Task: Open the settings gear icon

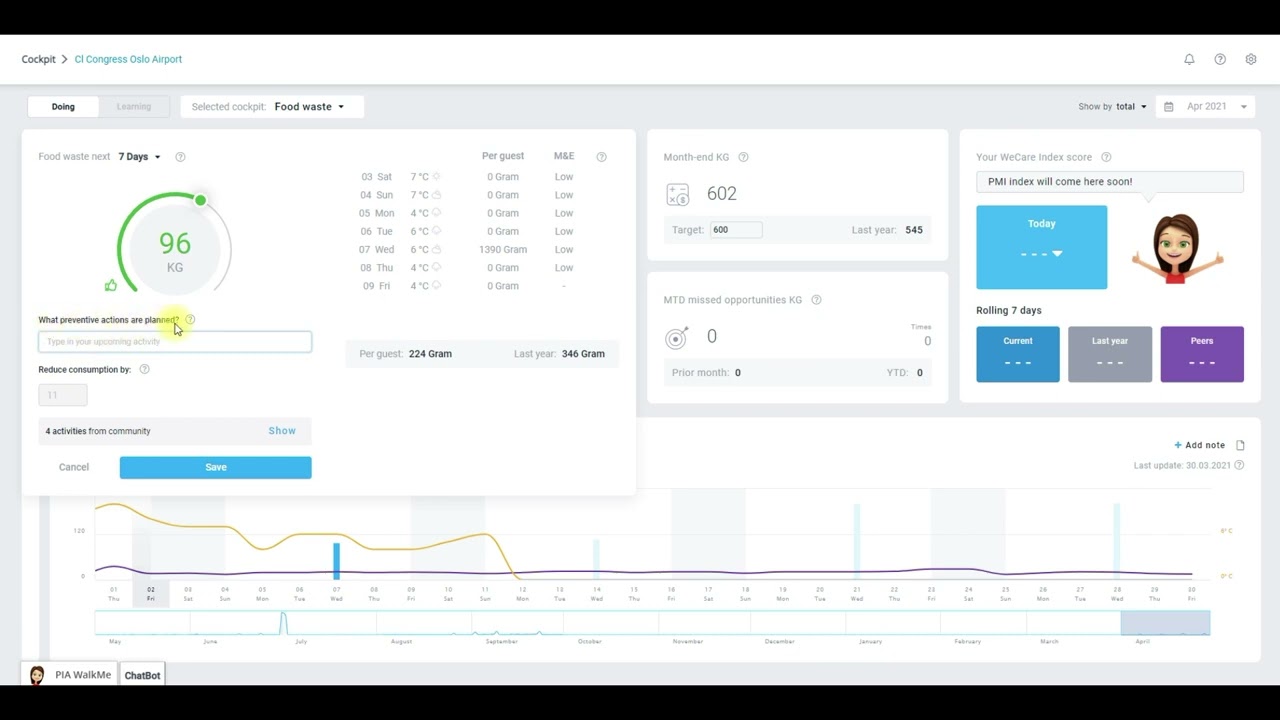Action: (1251, 59)
